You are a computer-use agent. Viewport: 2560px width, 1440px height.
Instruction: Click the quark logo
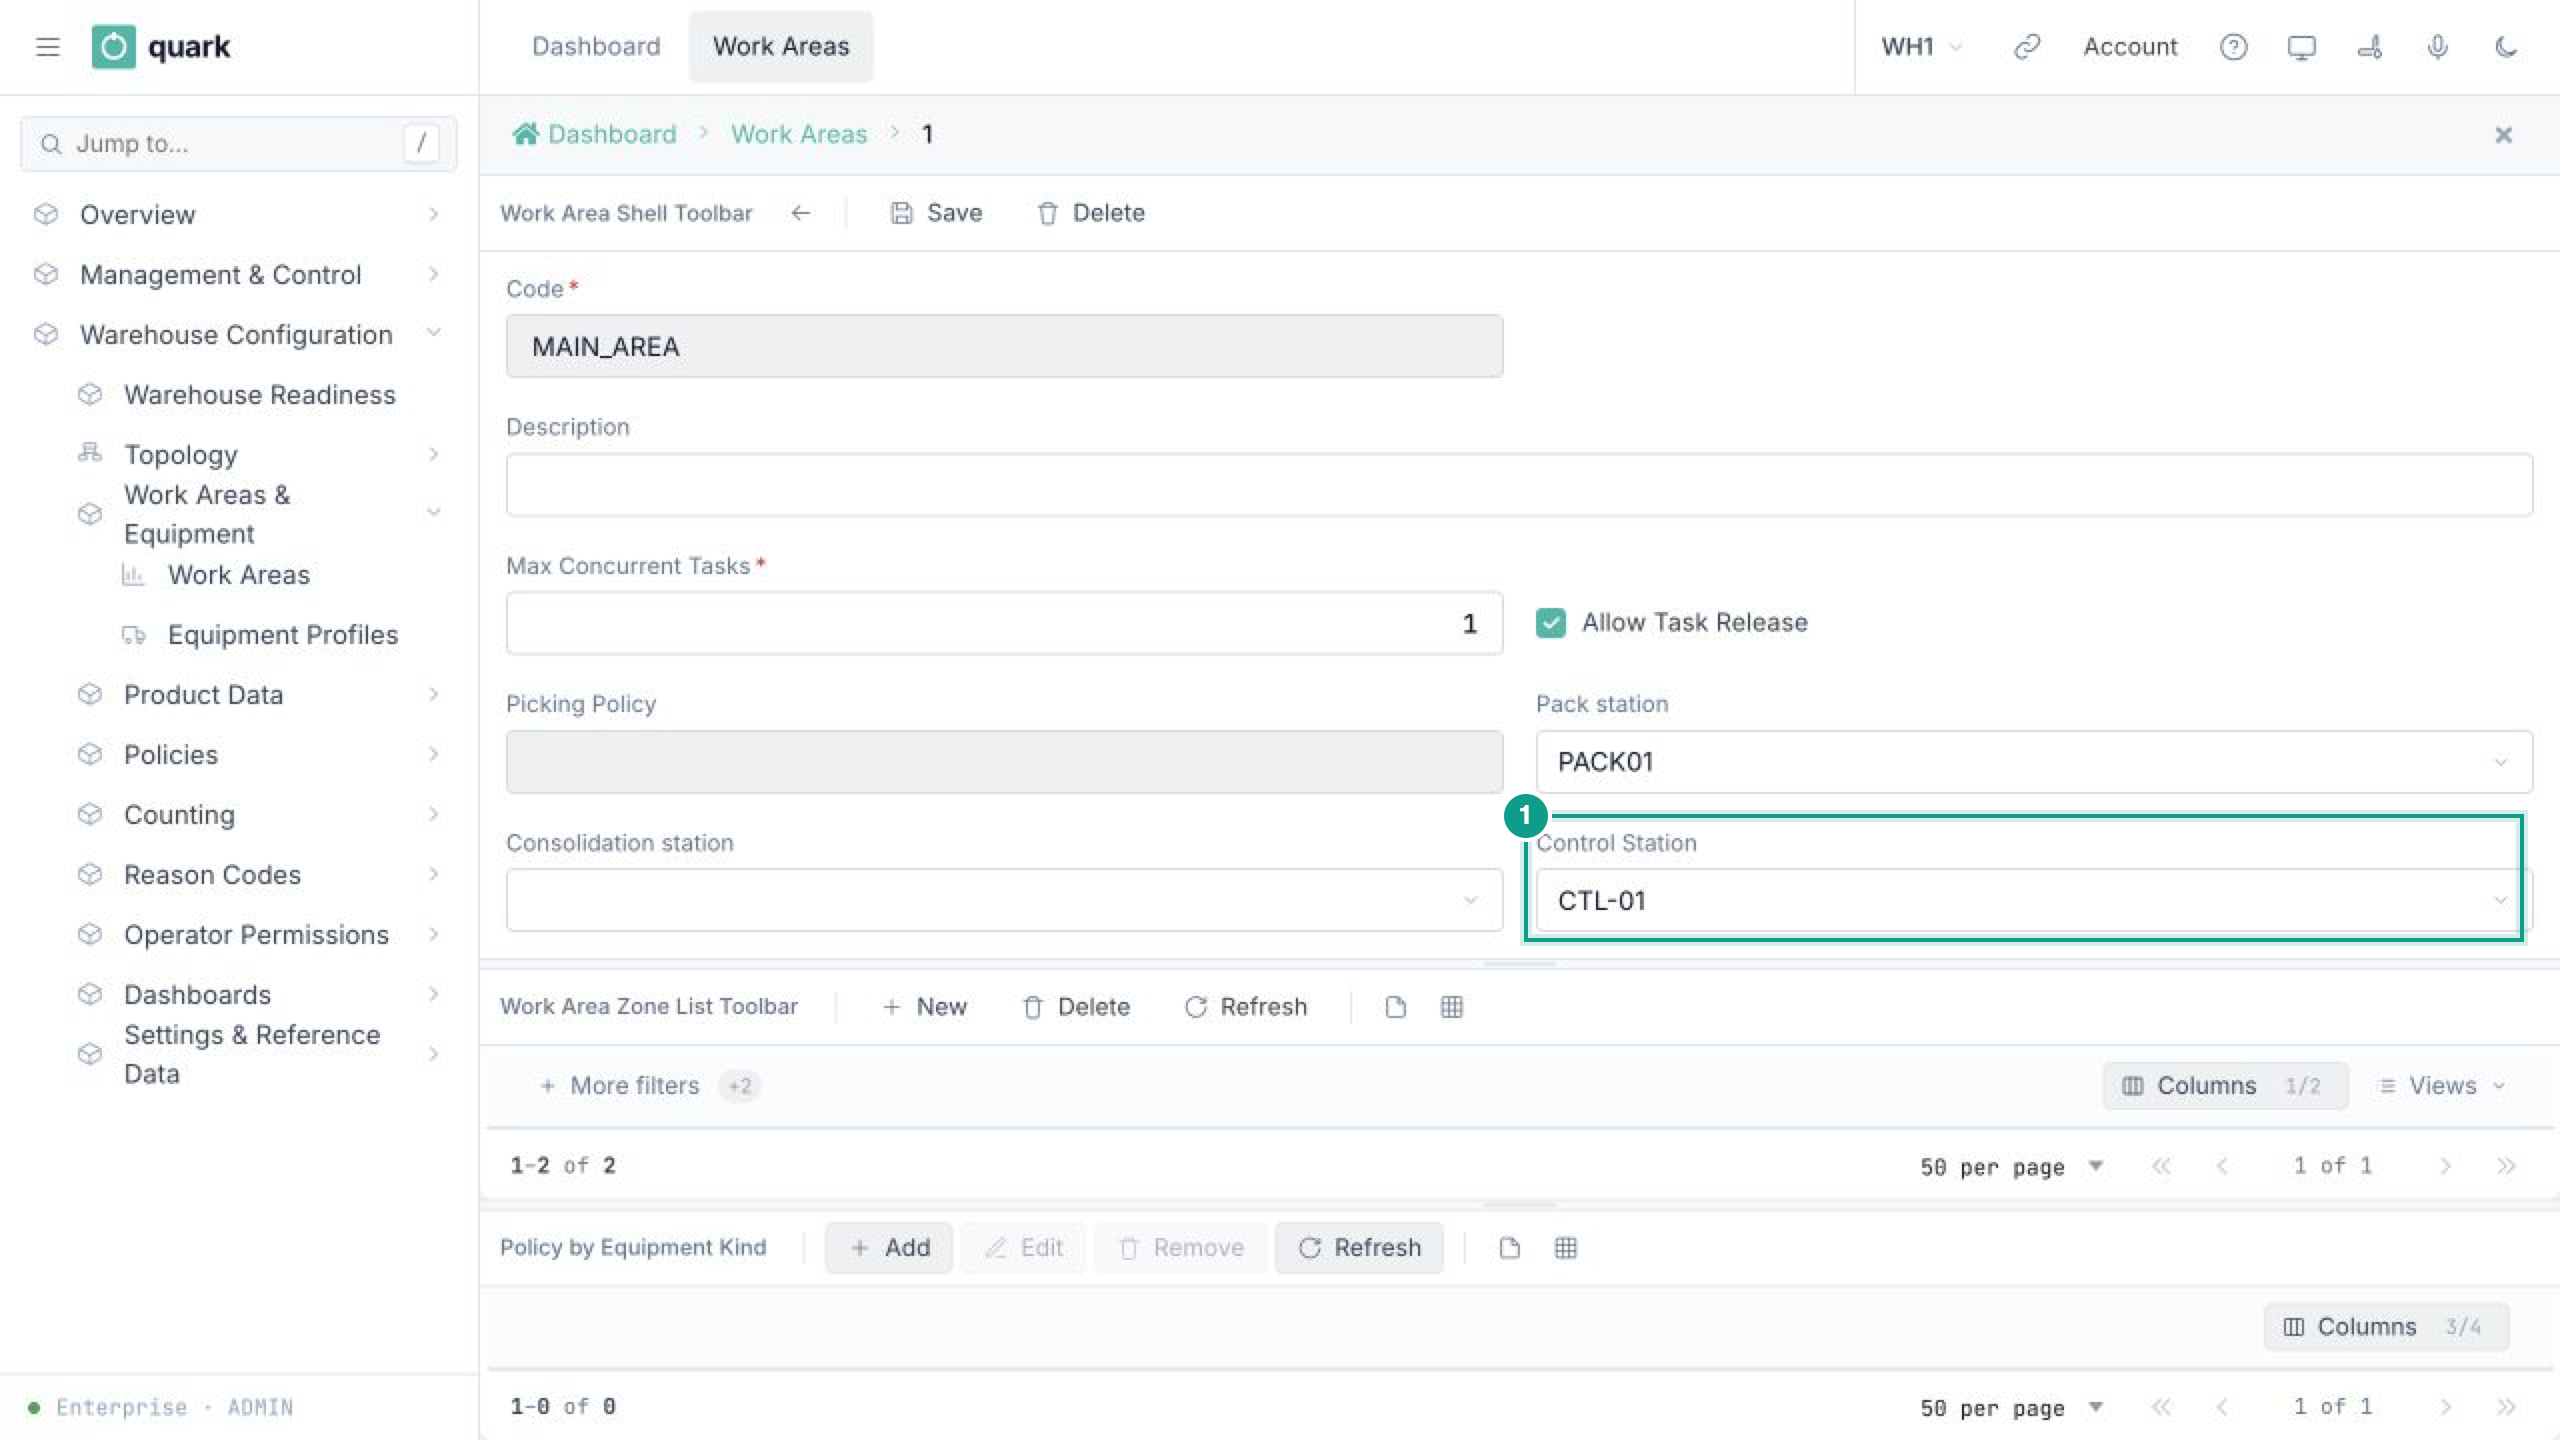[161, 47]
